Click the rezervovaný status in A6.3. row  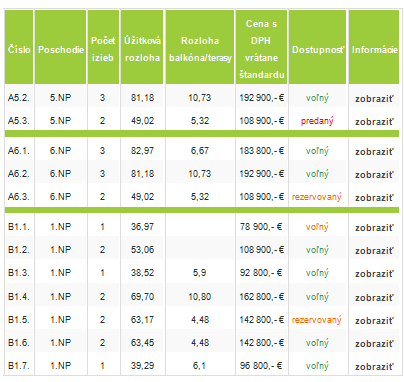point(317,197)
